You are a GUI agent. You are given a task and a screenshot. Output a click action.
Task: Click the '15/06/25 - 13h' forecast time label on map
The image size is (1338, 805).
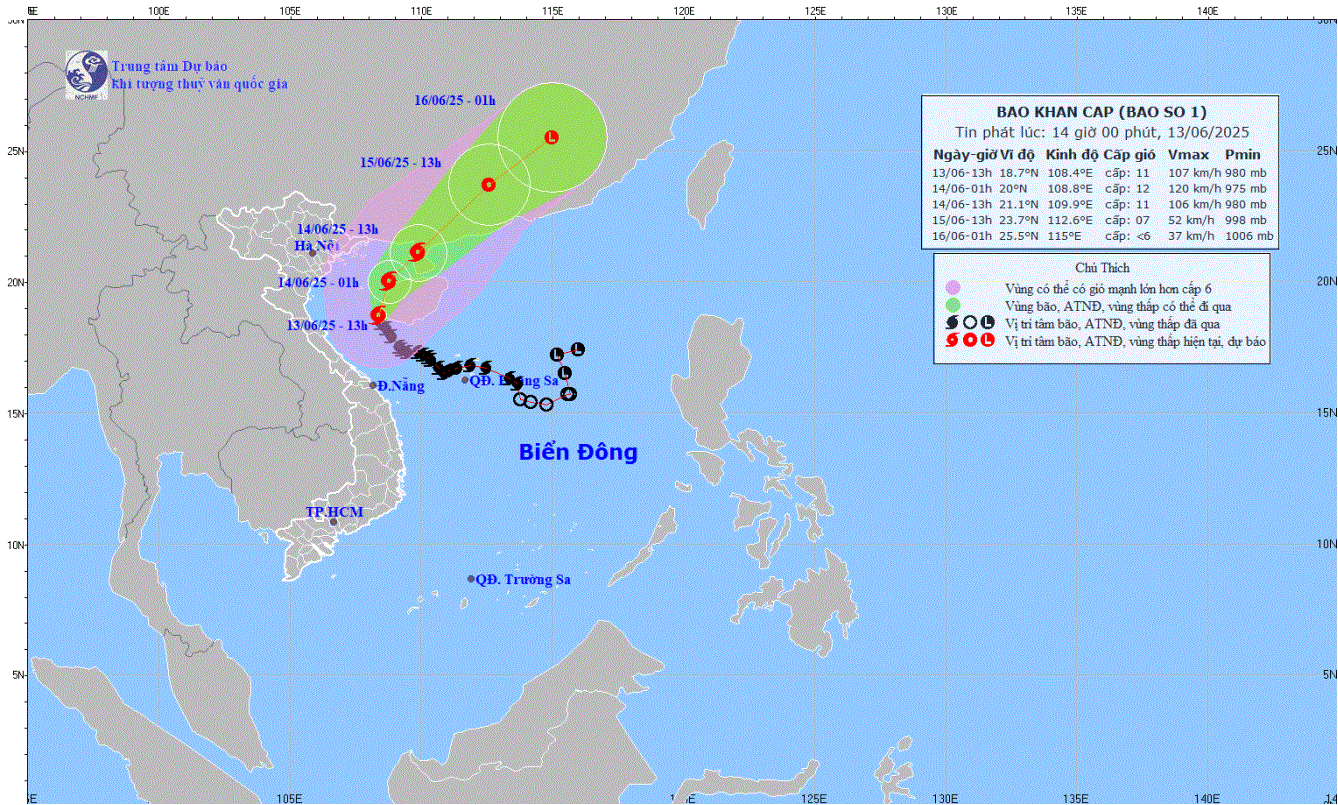(x=400, y=162)
